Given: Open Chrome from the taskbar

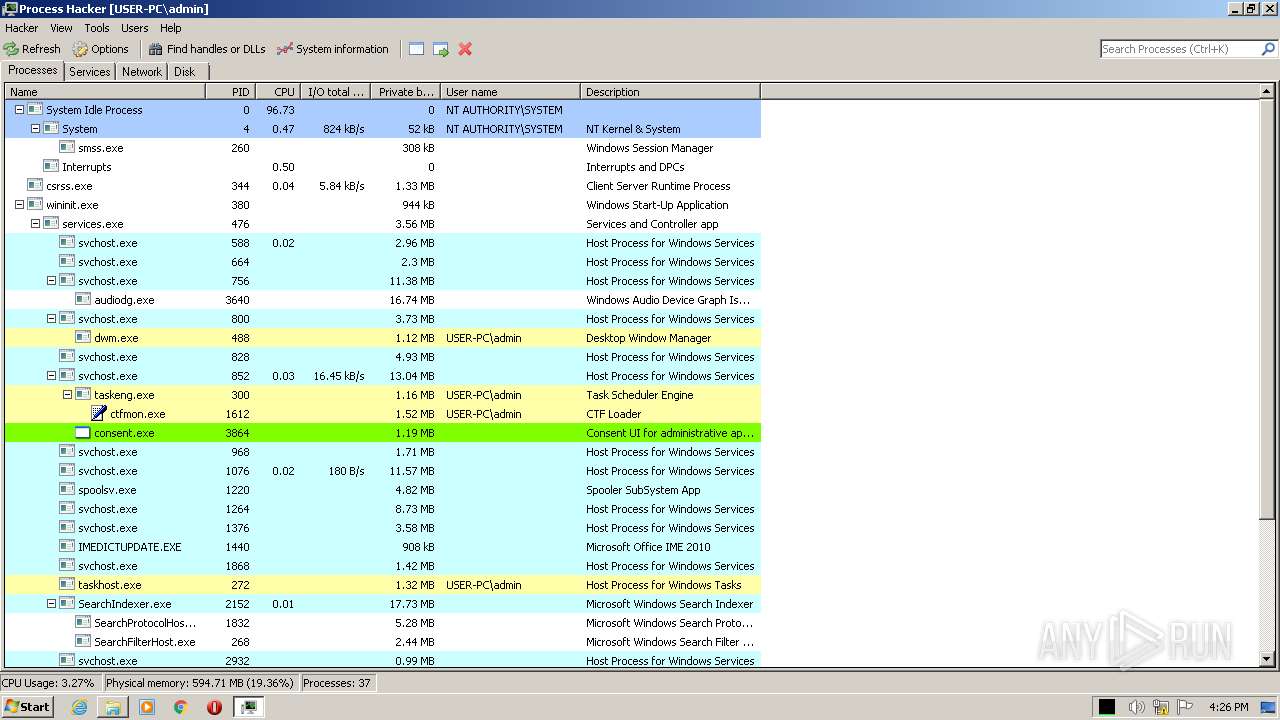Looking at the screenshot, I should tap(180, 707).
